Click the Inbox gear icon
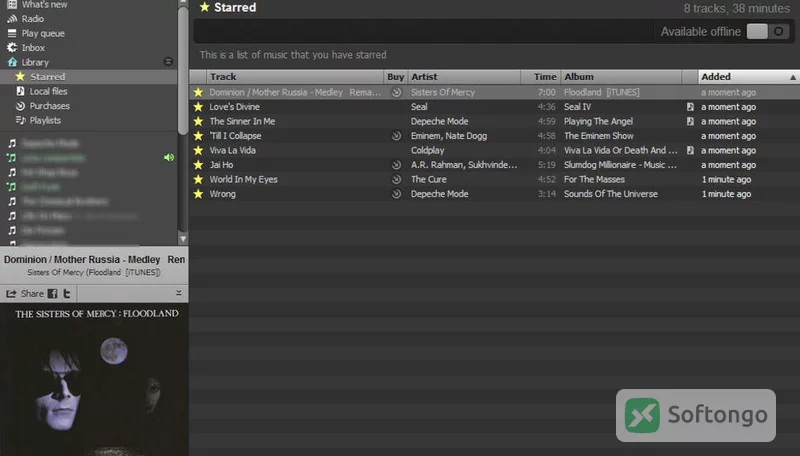This screenshot has height=456, width=800. coord(12,47)
